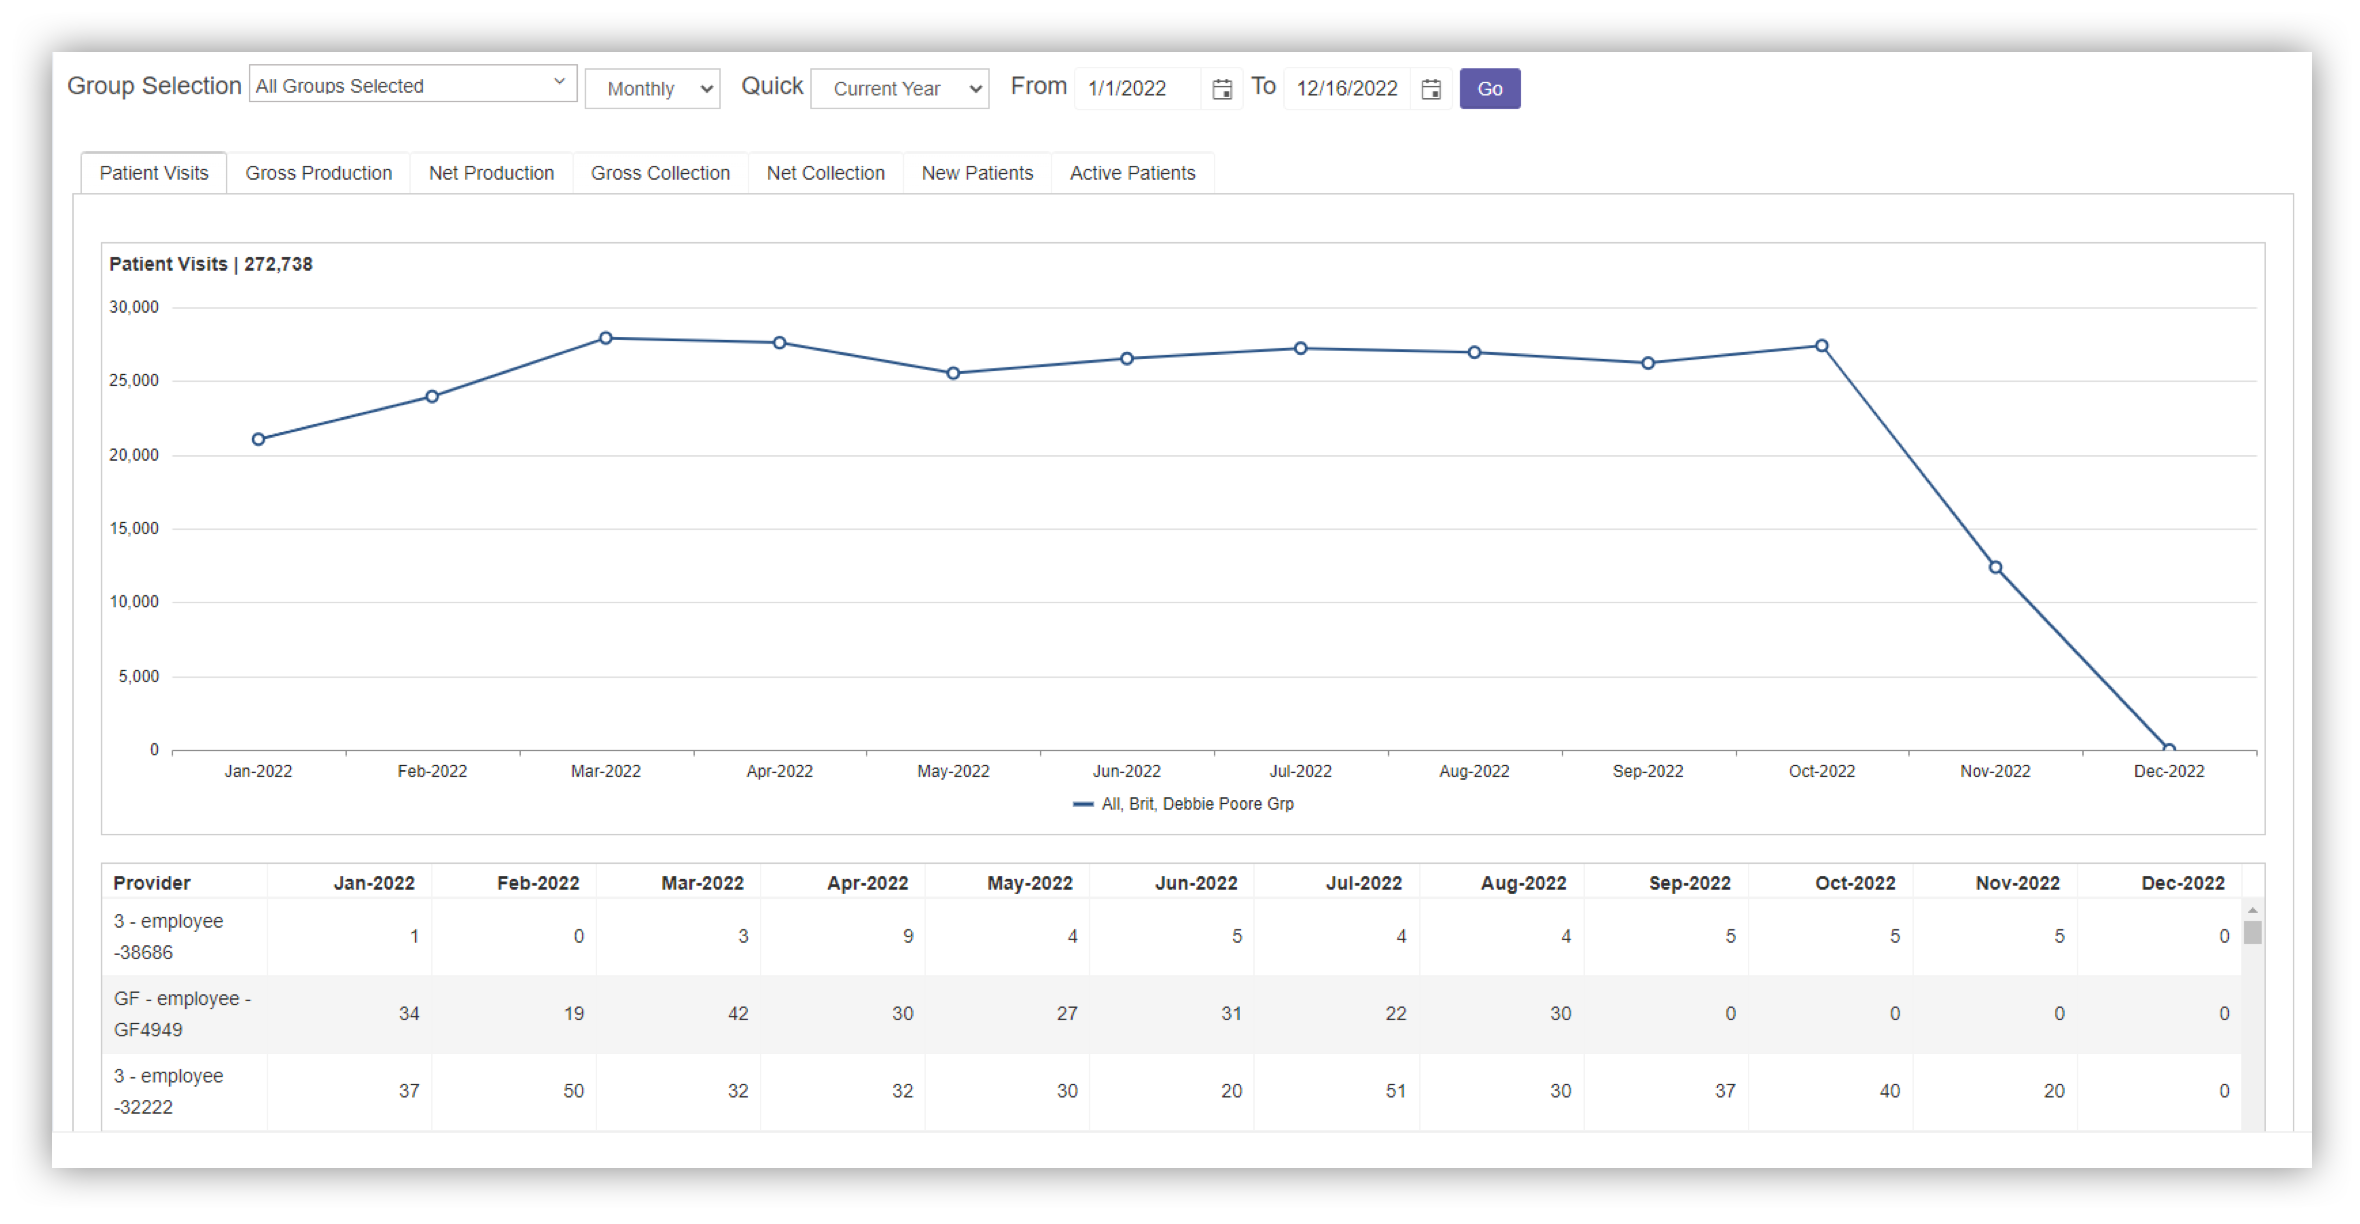Select provider row 3 - employee -32222

point(1172,1091)
